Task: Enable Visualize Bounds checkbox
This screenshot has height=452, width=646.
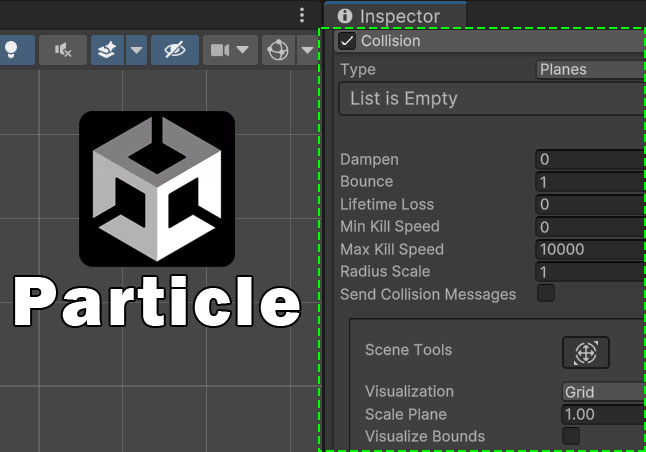Action: coord(571,436)
